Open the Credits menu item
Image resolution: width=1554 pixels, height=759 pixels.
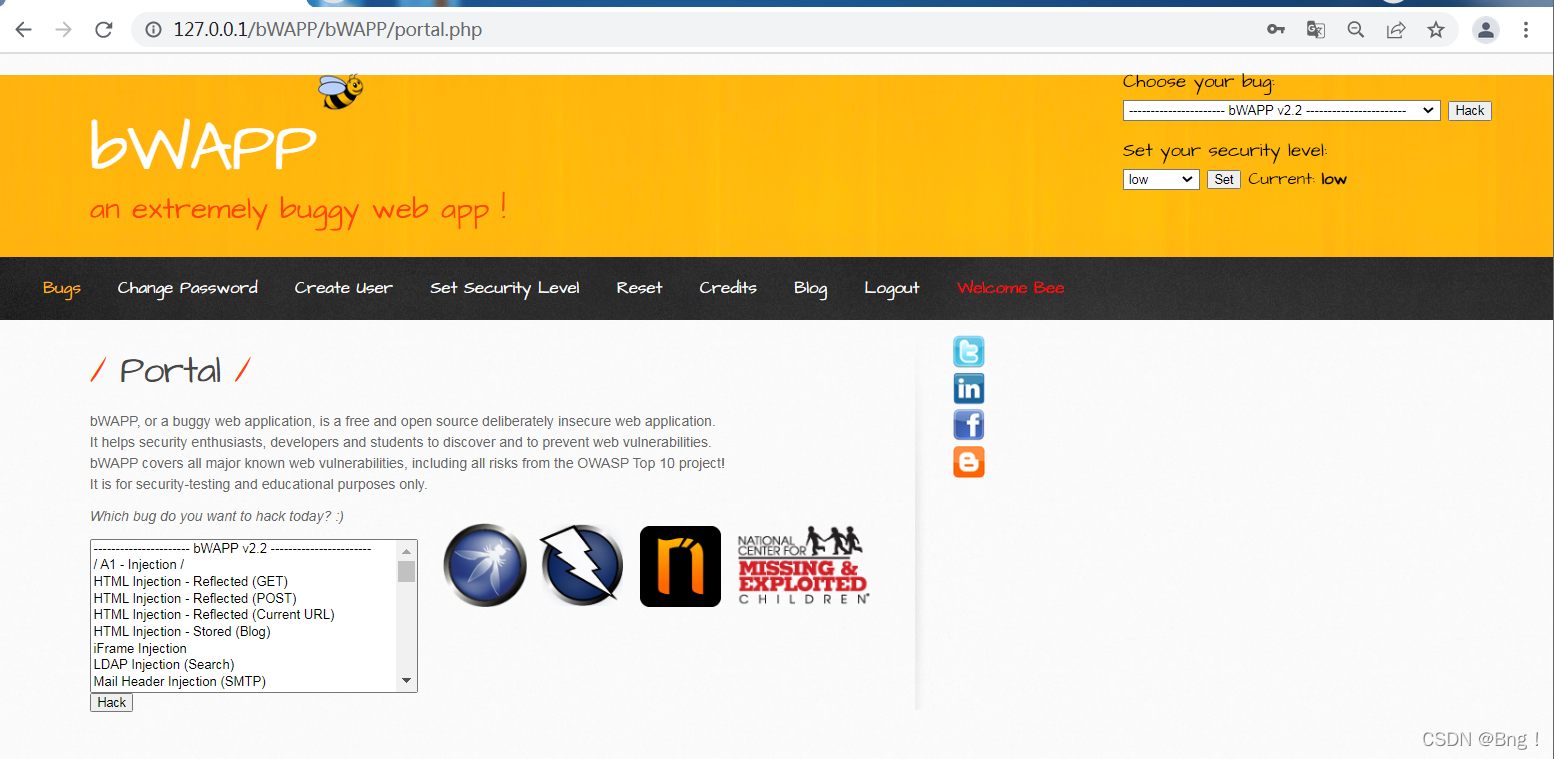click(728, 288)
